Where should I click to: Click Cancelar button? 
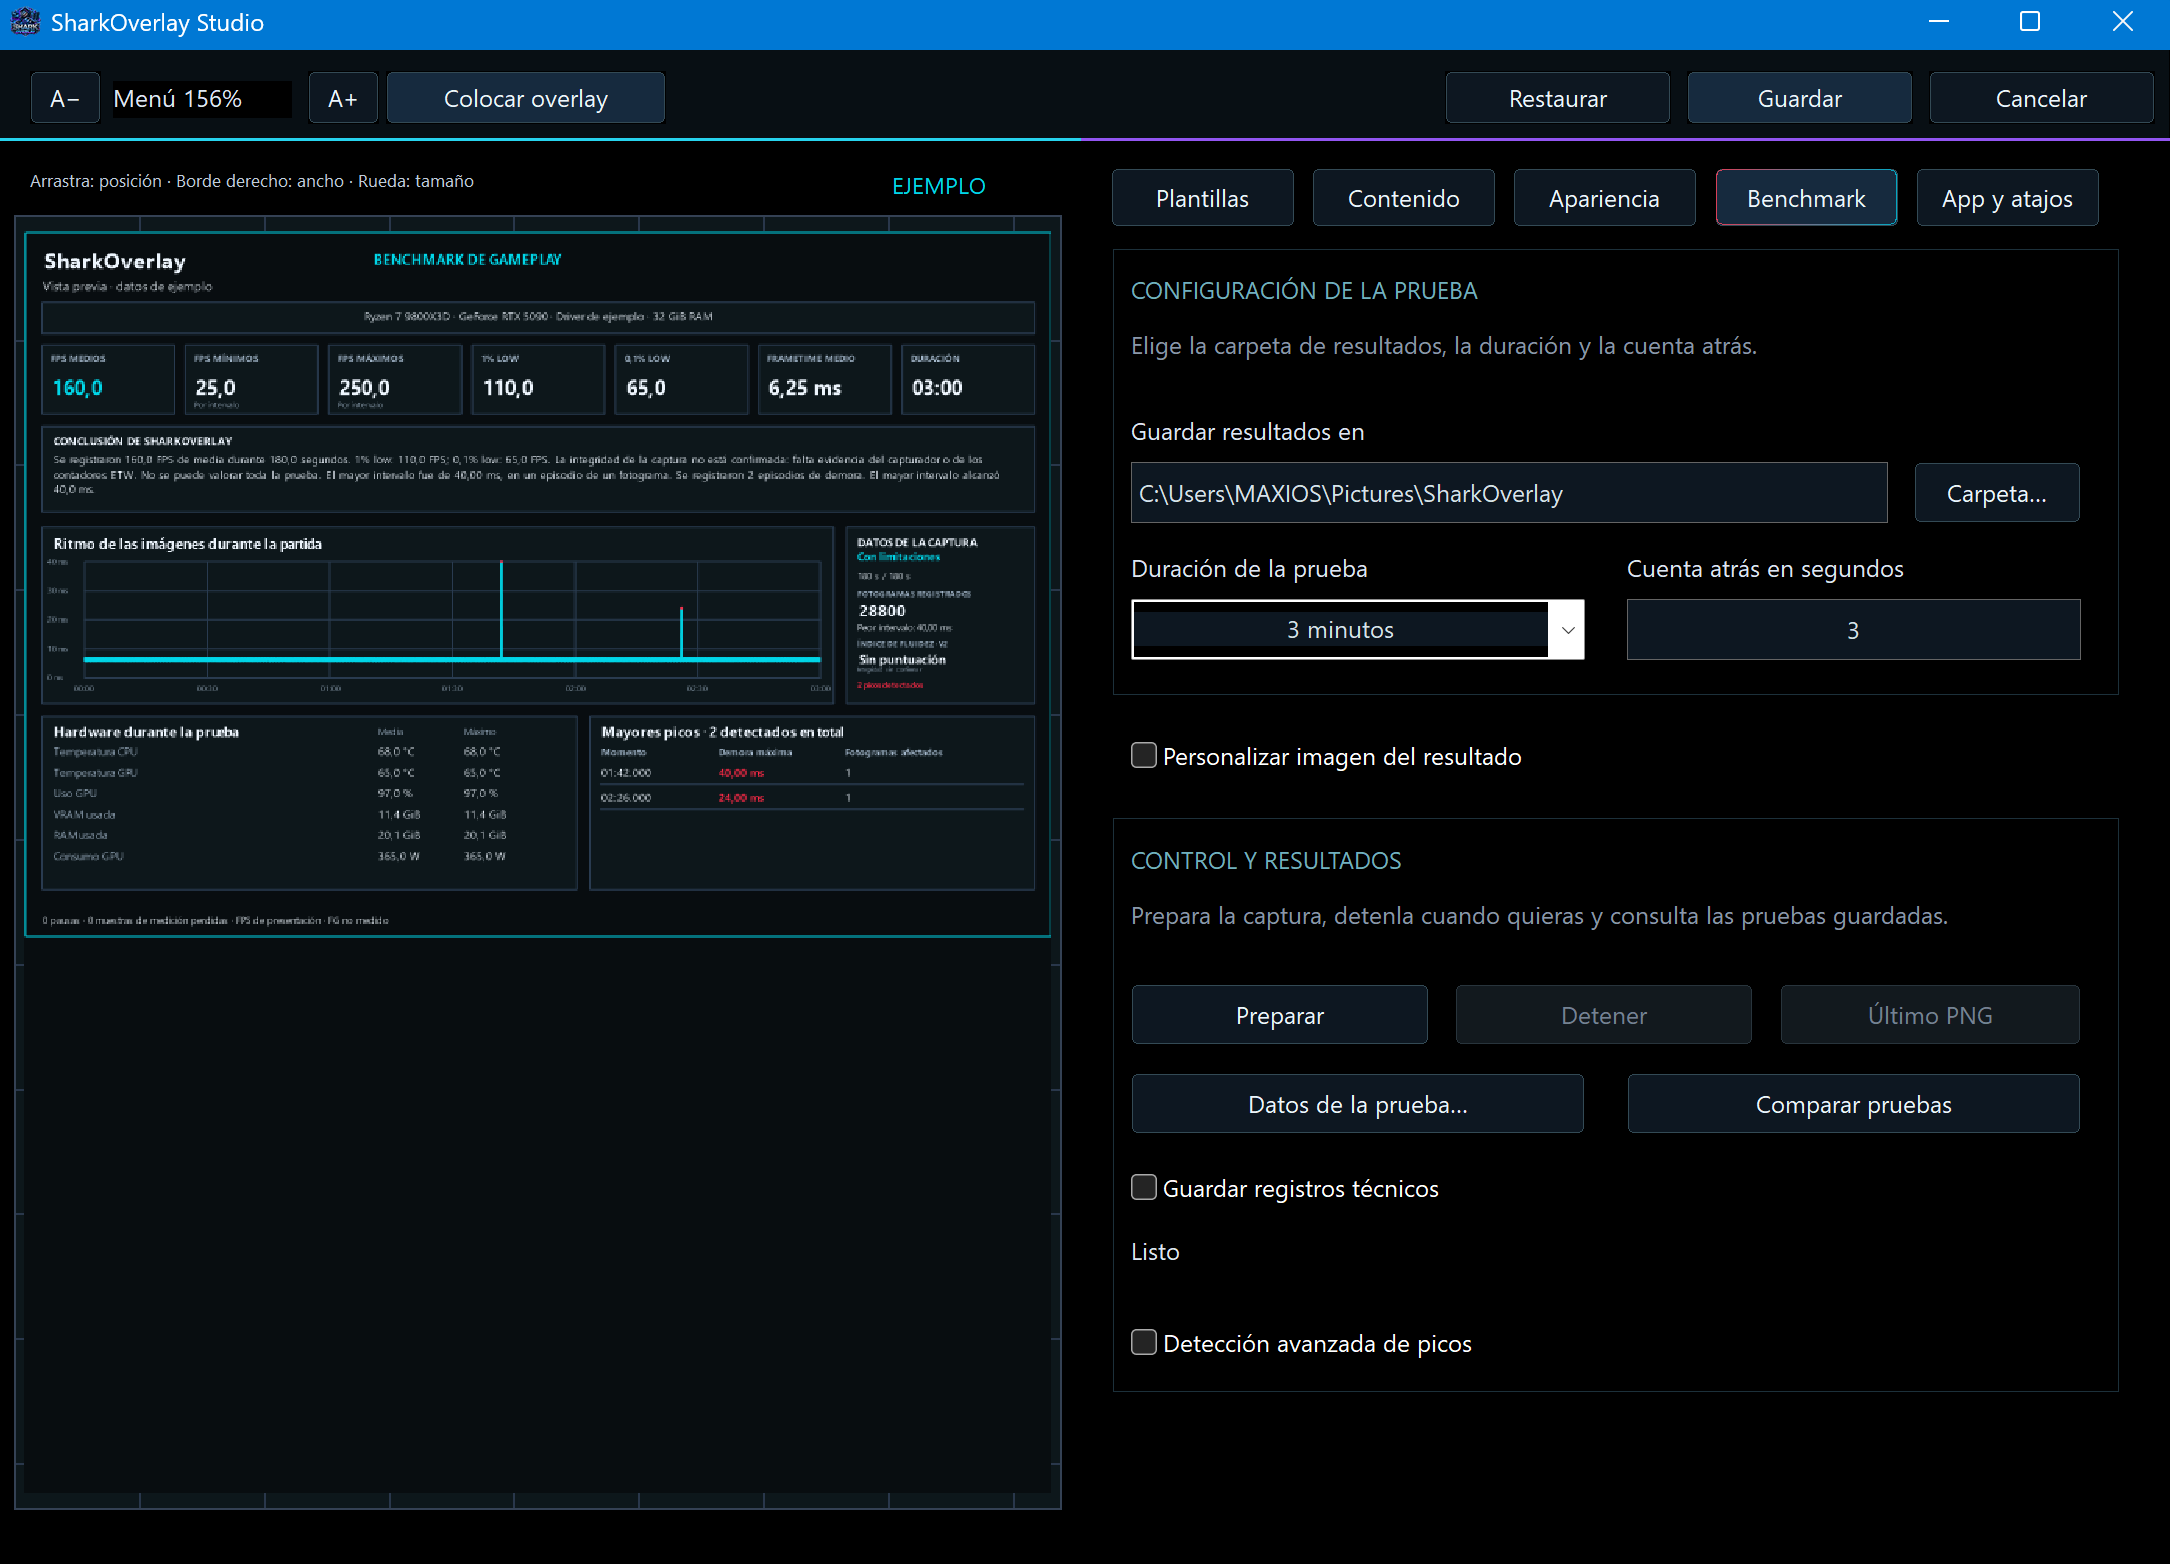[x=2041, y=98]
